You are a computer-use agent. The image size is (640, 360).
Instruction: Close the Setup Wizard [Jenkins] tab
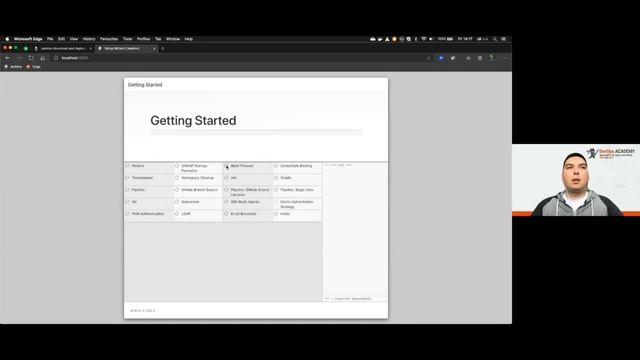[154, 49]
